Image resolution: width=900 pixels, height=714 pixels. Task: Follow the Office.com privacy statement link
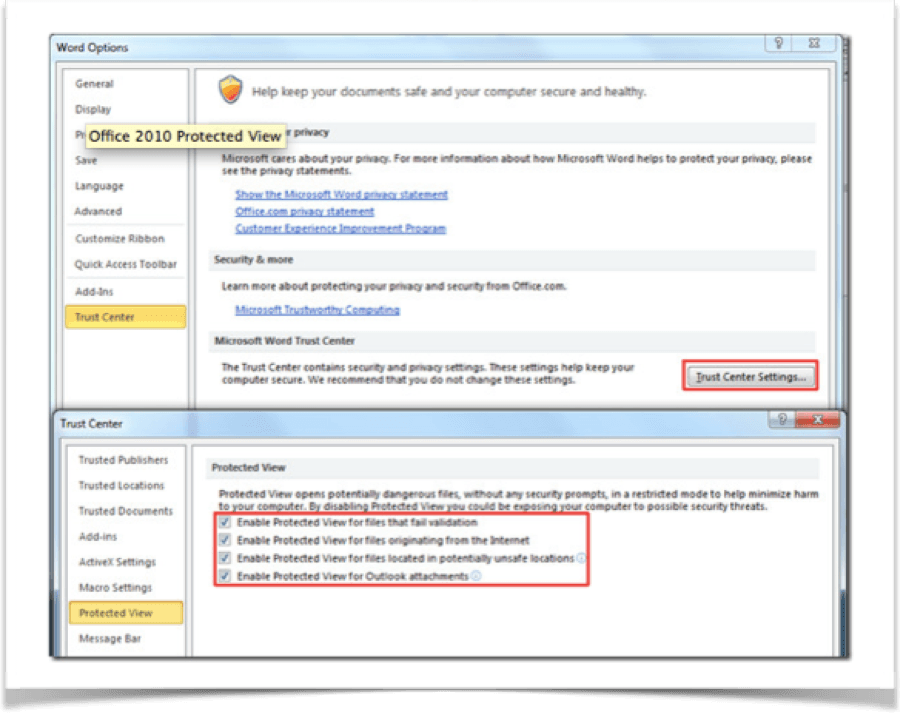point(305,212)
